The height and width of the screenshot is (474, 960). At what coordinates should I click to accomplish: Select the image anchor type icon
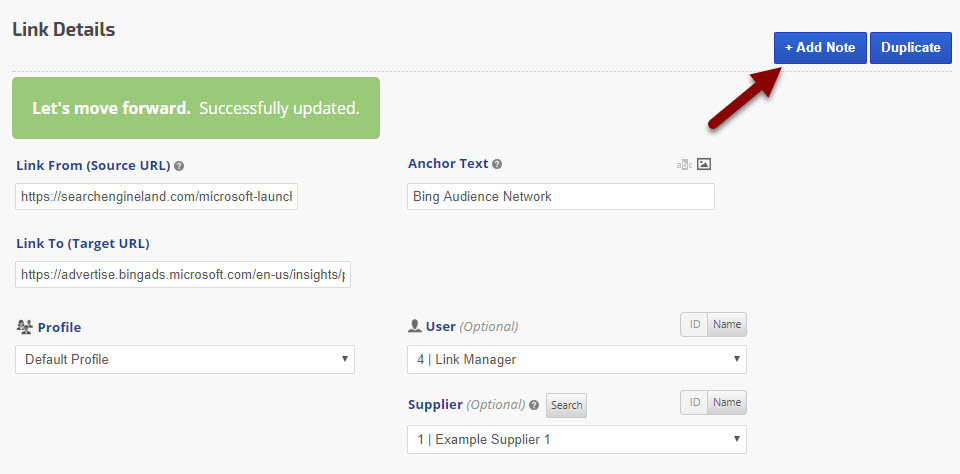(x=704, y=164)
